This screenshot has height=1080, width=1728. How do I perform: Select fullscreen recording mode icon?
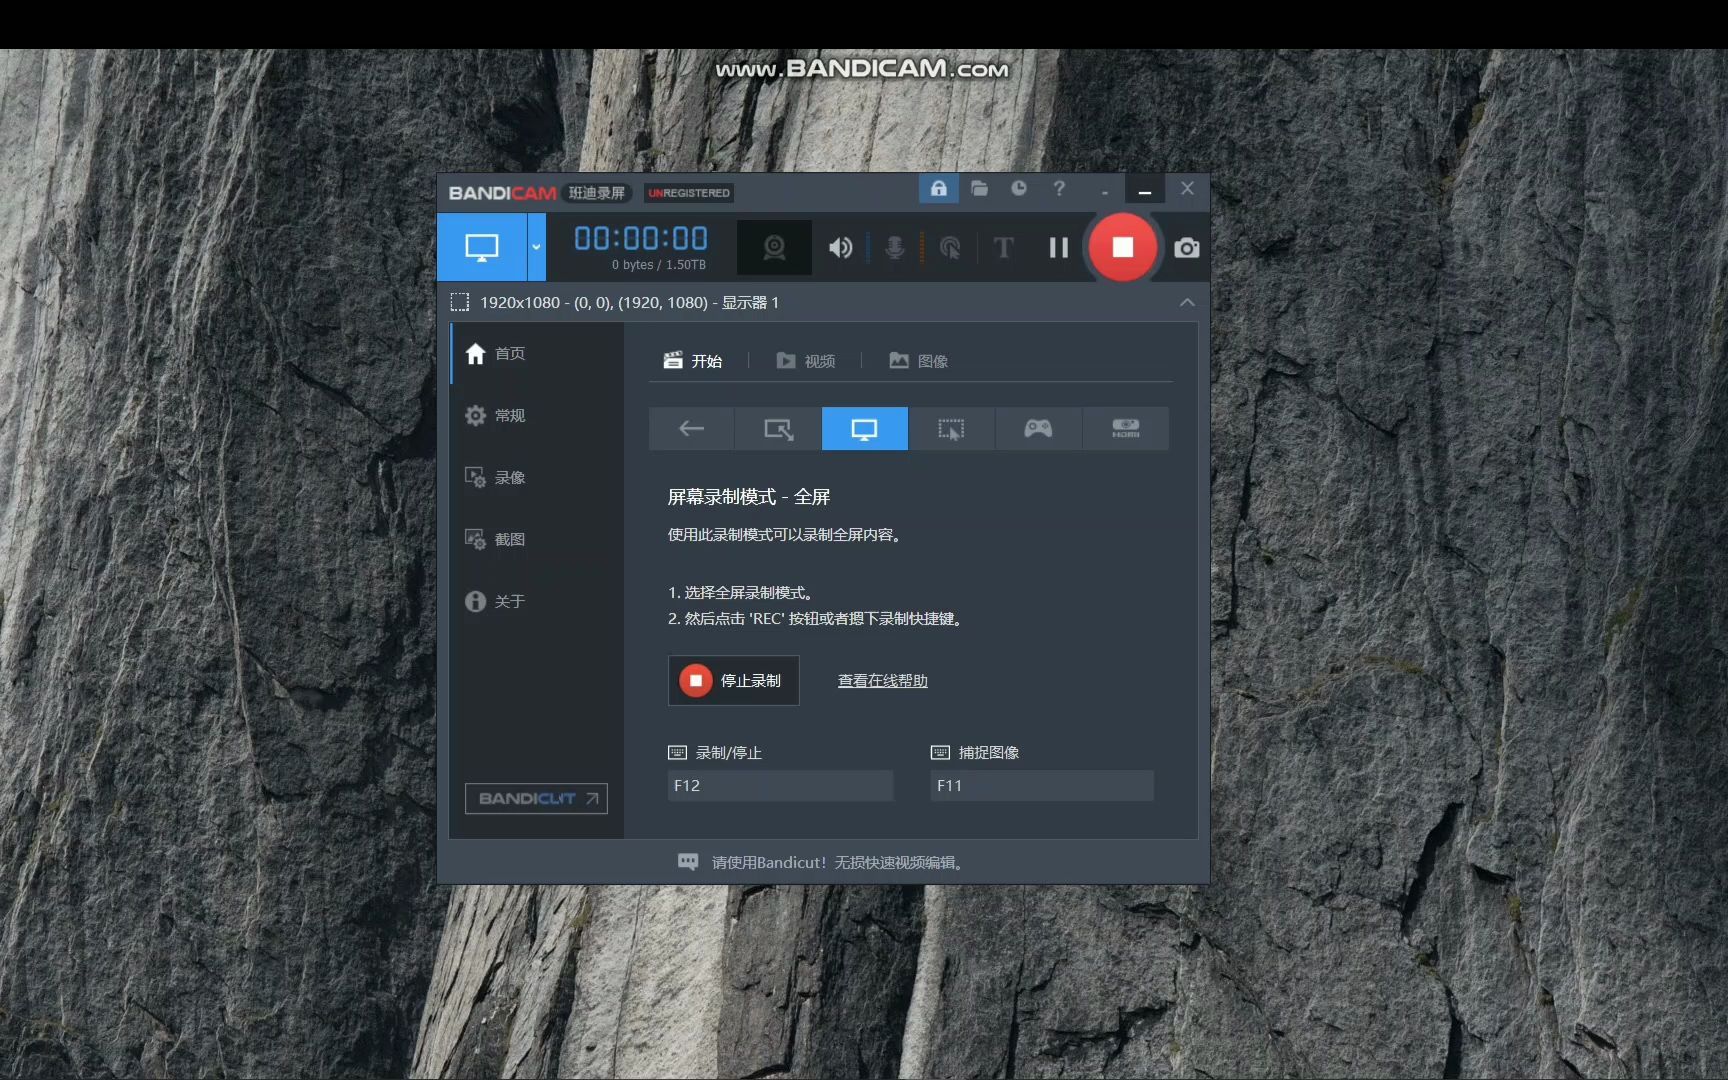(865, 429)
